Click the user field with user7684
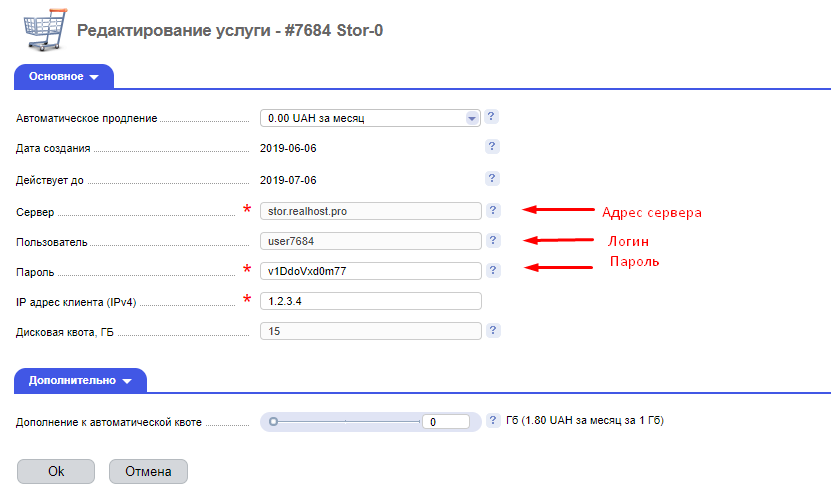This screenshot has width=831, height=501. (x=370, y=241)
